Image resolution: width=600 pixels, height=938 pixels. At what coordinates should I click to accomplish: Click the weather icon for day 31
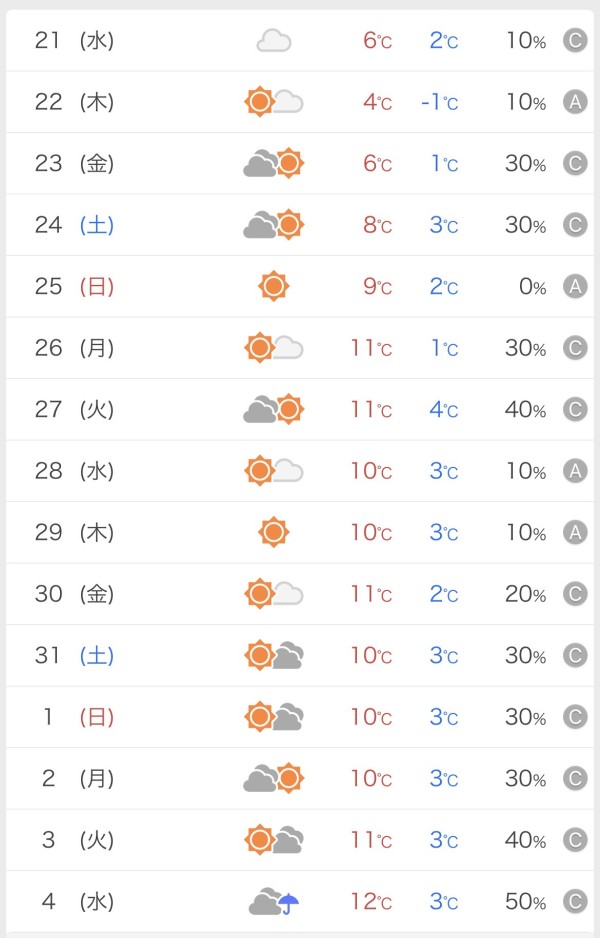point(273,656)
